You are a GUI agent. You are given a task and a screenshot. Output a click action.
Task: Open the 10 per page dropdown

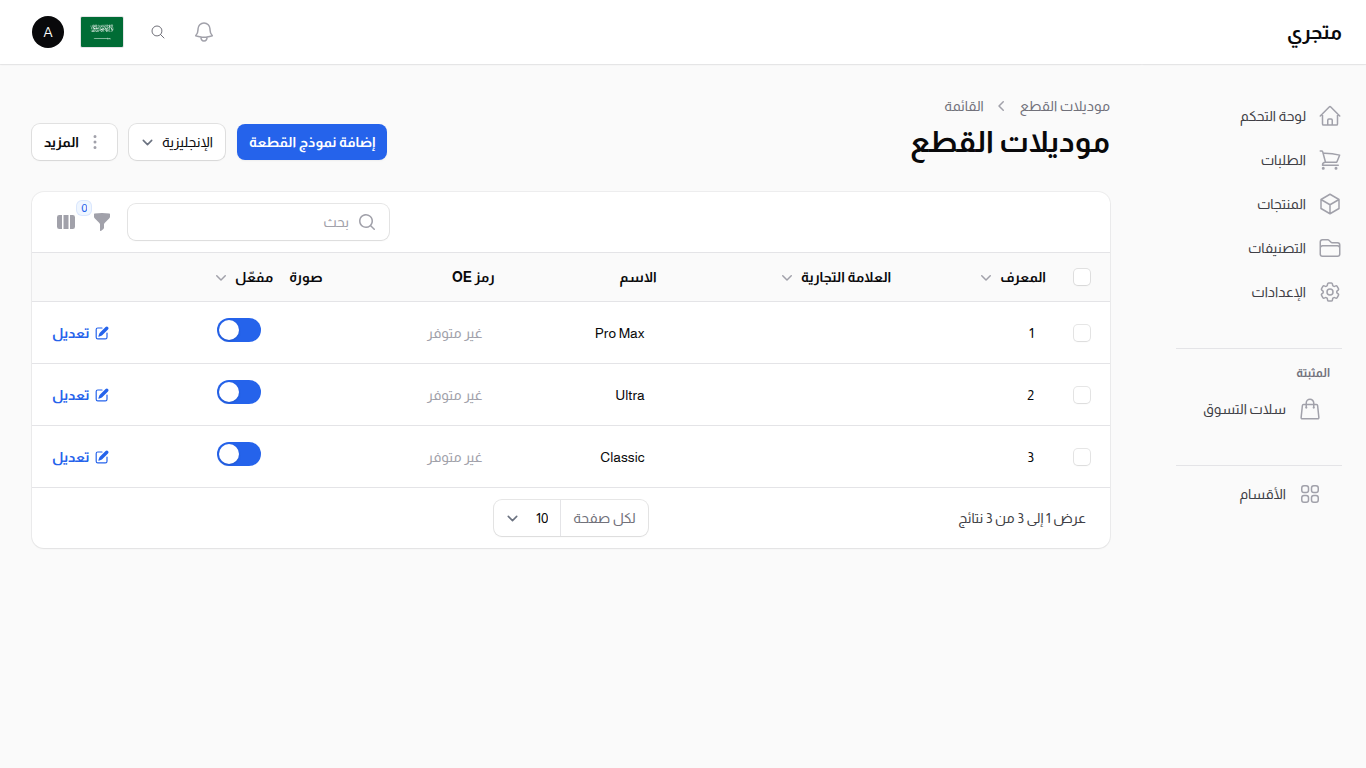pyautogui.click(x=527, y=517)
